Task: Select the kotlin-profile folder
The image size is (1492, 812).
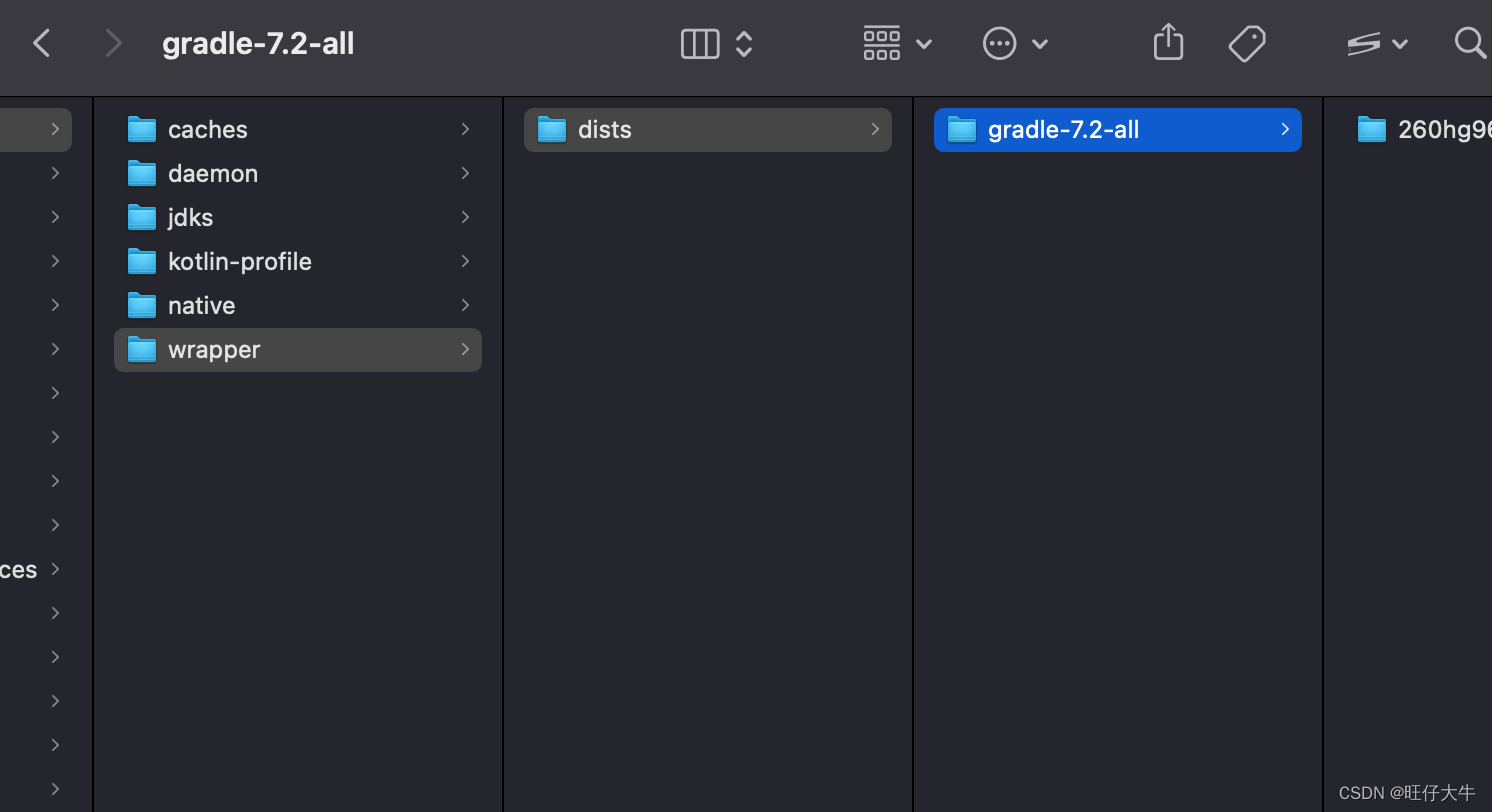Action: click(298, 261)
